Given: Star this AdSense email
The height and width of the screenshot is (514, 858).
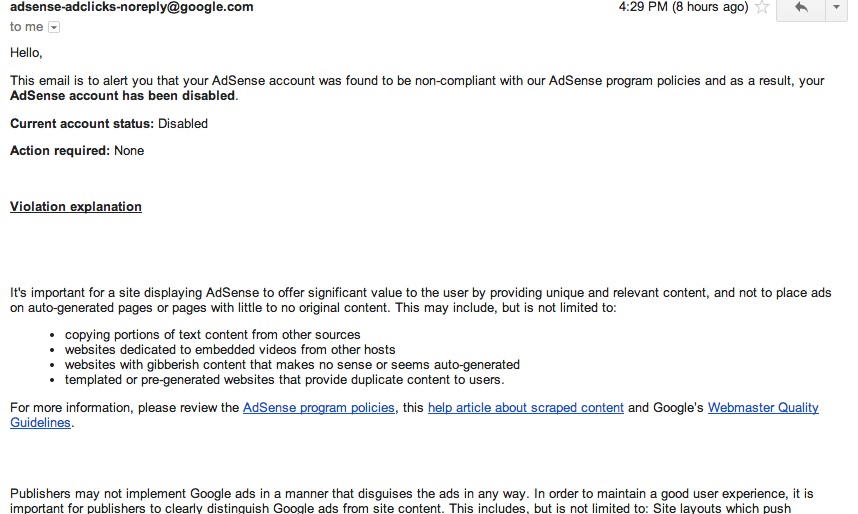Looking at the screenshot, I should coord(763,7).
